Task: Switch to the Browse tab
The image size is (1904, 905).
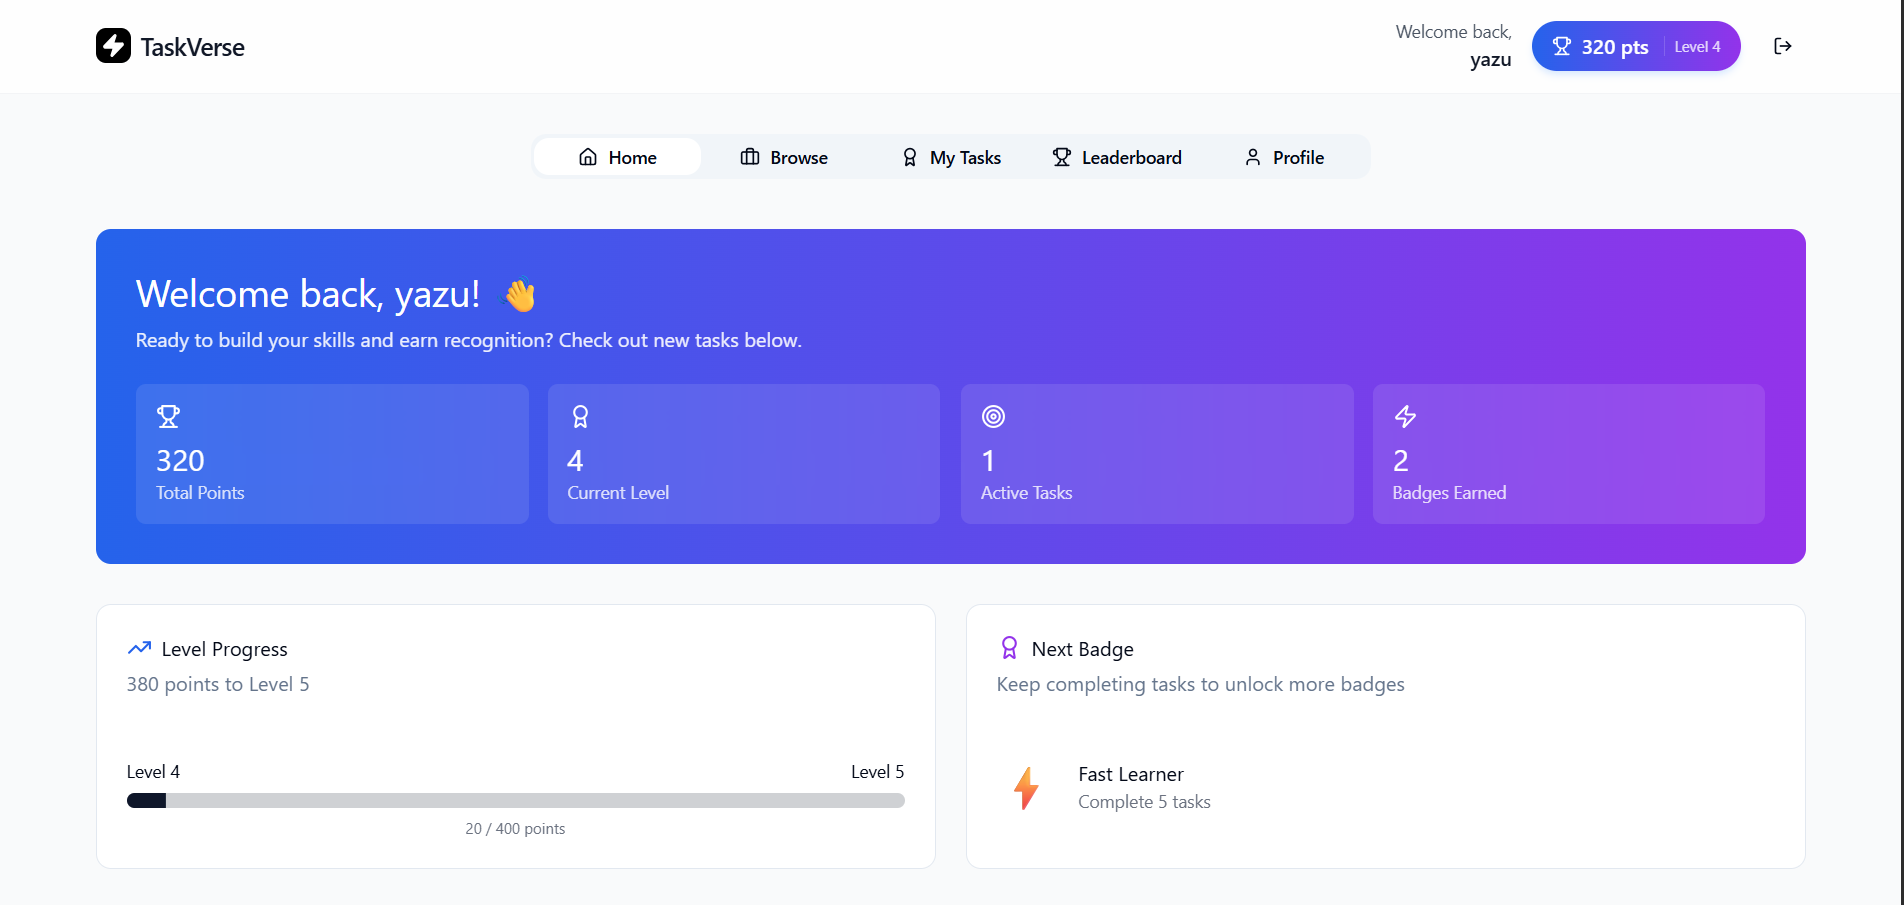Action: tap(784, 157)
